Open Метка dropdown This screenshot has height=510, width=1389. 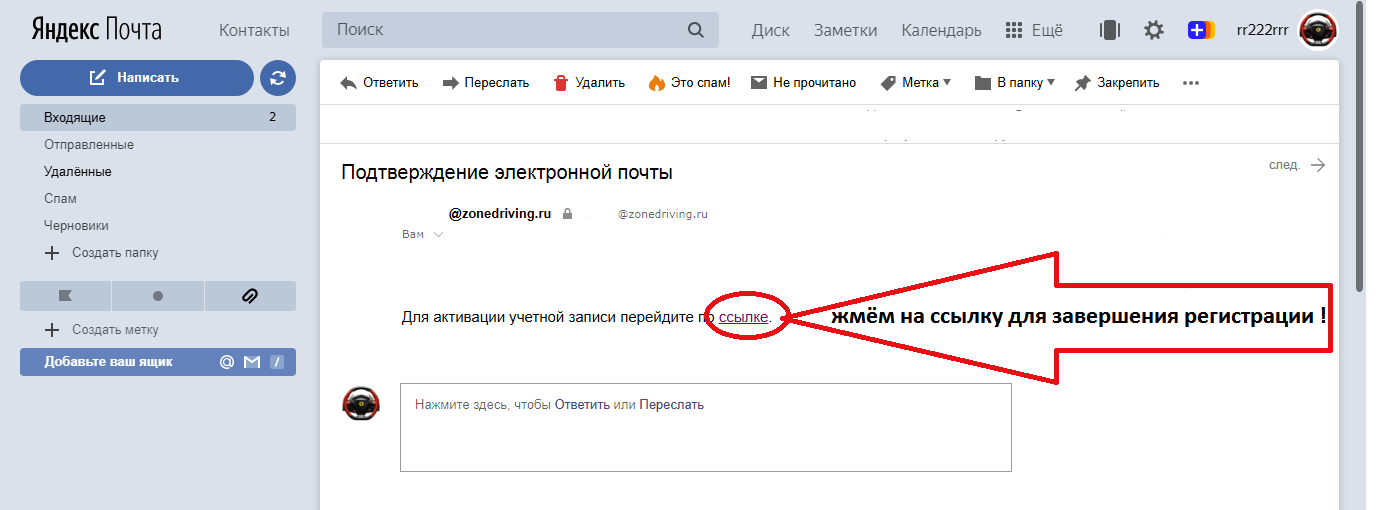[915, 83]
